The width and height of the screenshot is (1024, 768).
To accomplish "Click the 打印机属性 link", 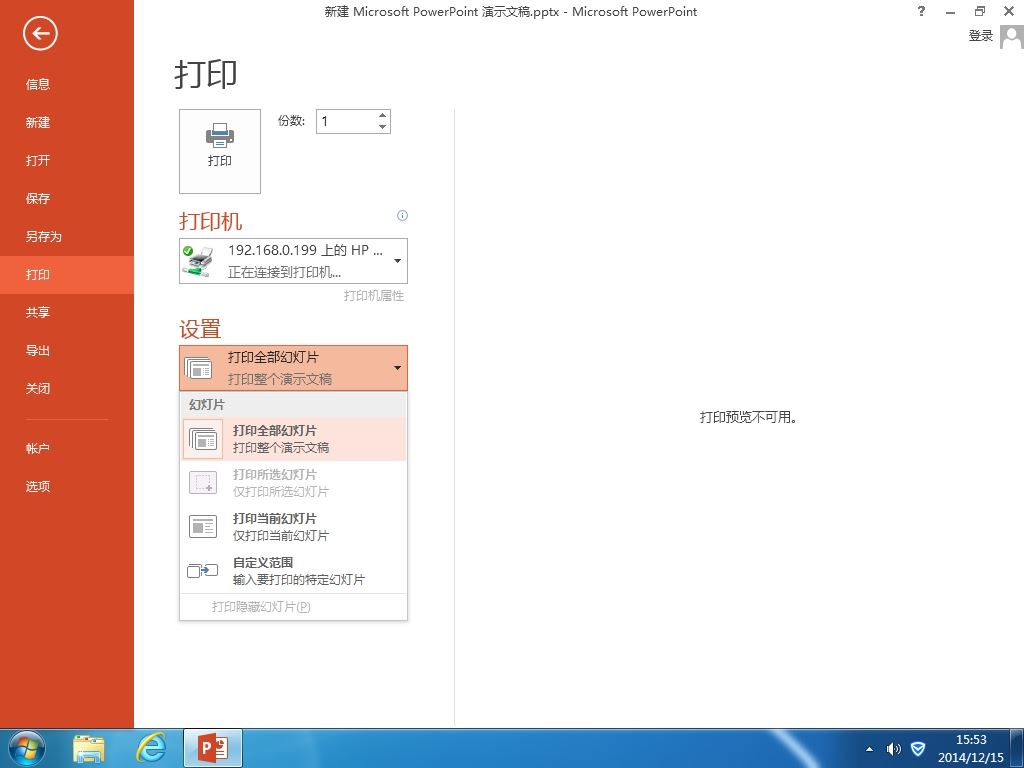I will tap(374, 296).
